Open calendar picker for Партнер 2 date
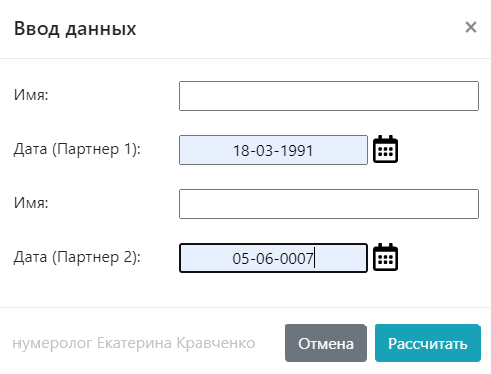The height and width of the screenshot is (374, 491). pyautogui.click(x=385, y=257)
